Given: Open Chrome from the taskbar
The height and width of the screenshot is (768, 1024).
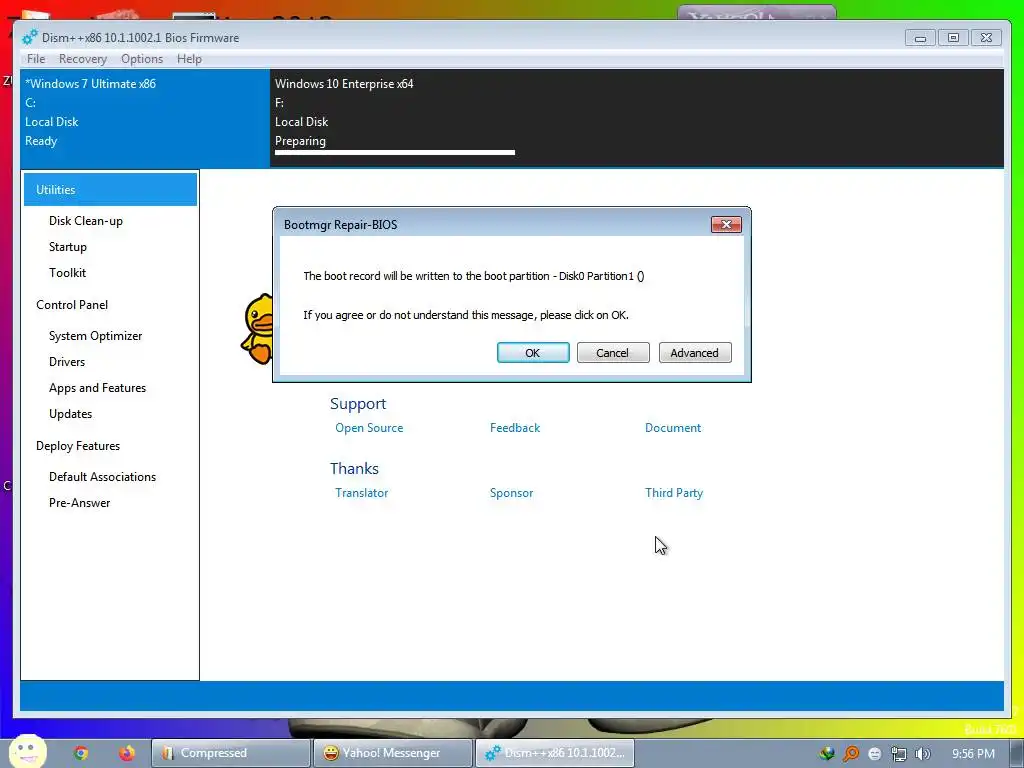Looking at the screenshot, I should [81, 753].
